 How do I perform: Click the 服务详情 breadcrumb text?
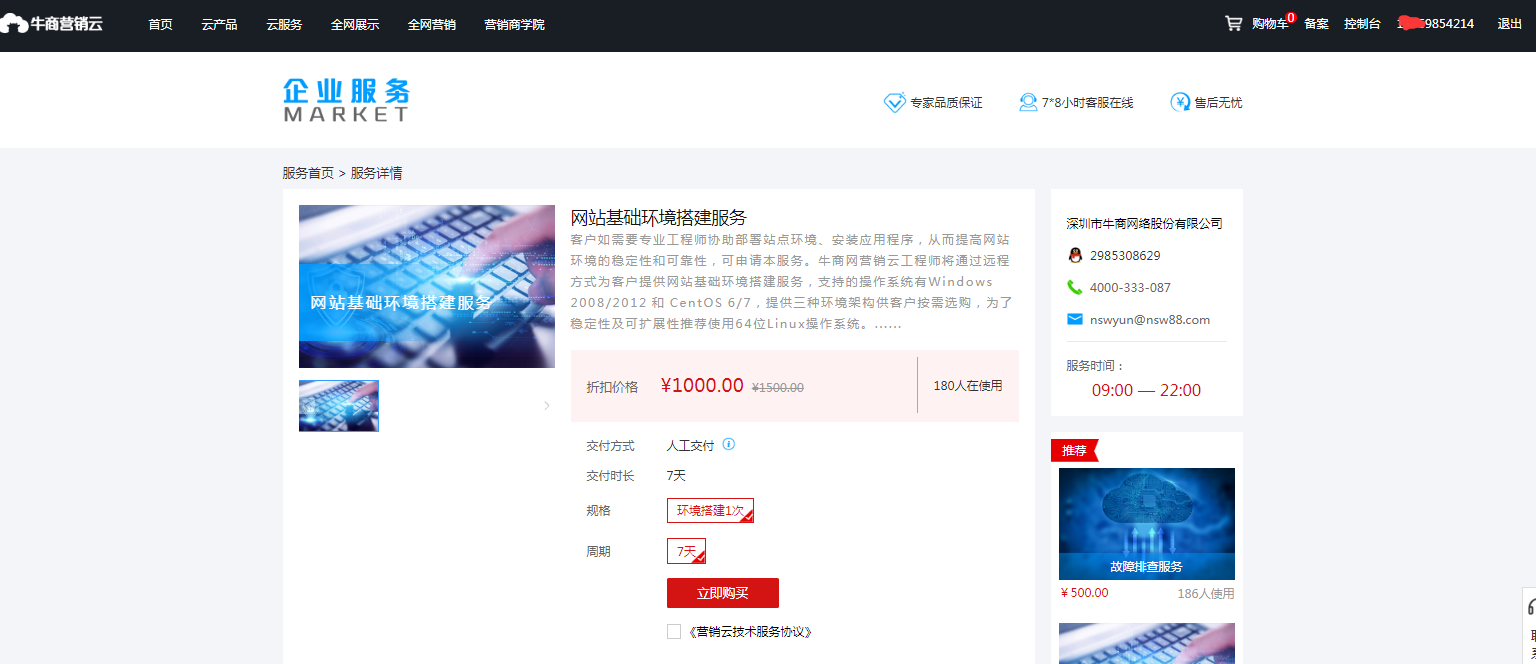coord(376,173)
